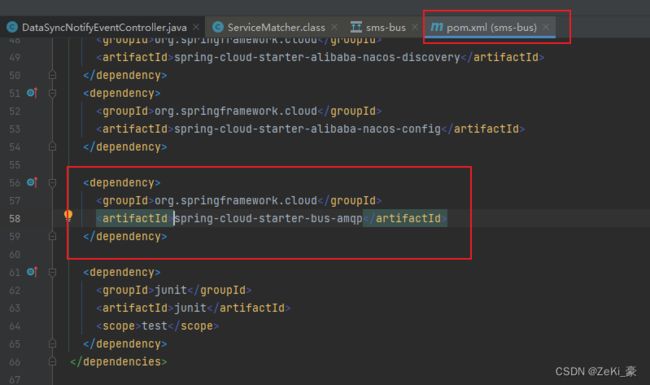Activate the pom.xml (sms-bus) tab
Viewport: 650px width, 385px height.
(x=491, y=27)
